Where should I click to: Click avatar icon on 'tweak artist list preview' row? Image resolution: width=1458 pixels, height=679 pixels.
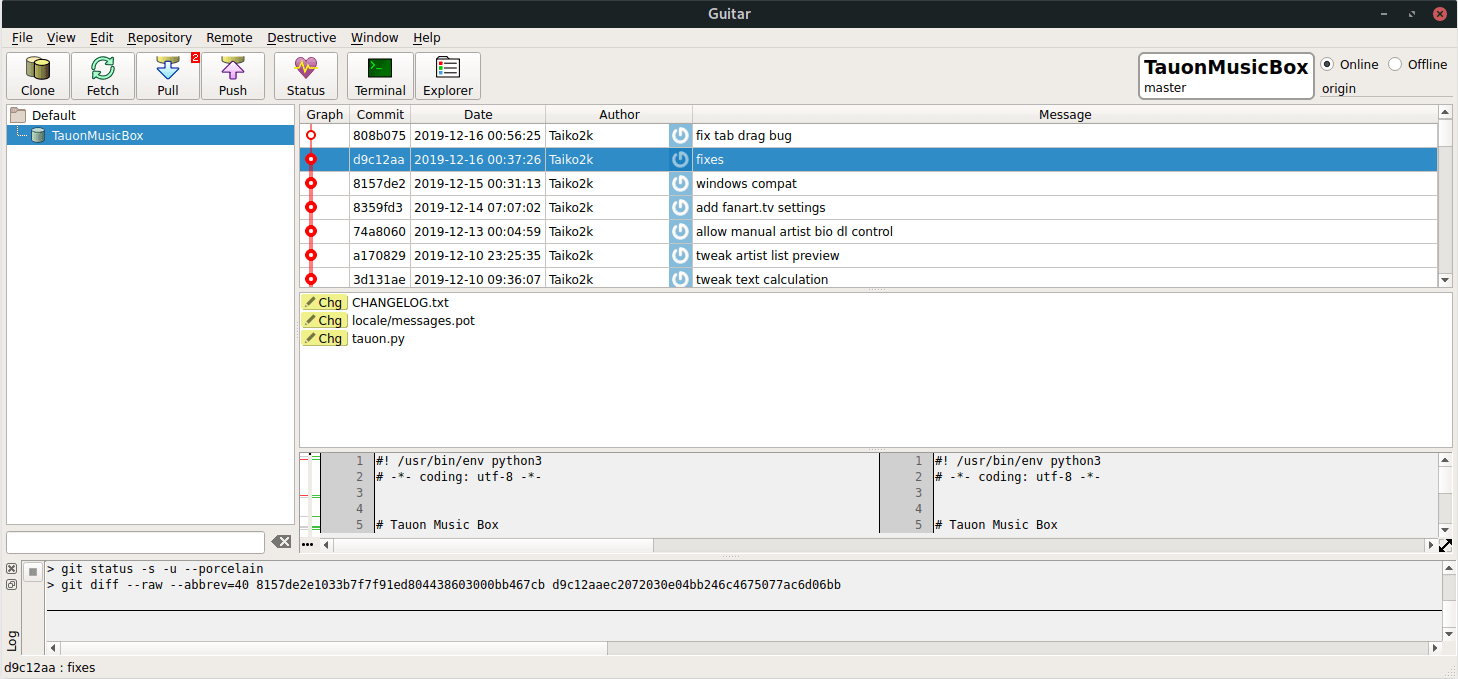680,255
